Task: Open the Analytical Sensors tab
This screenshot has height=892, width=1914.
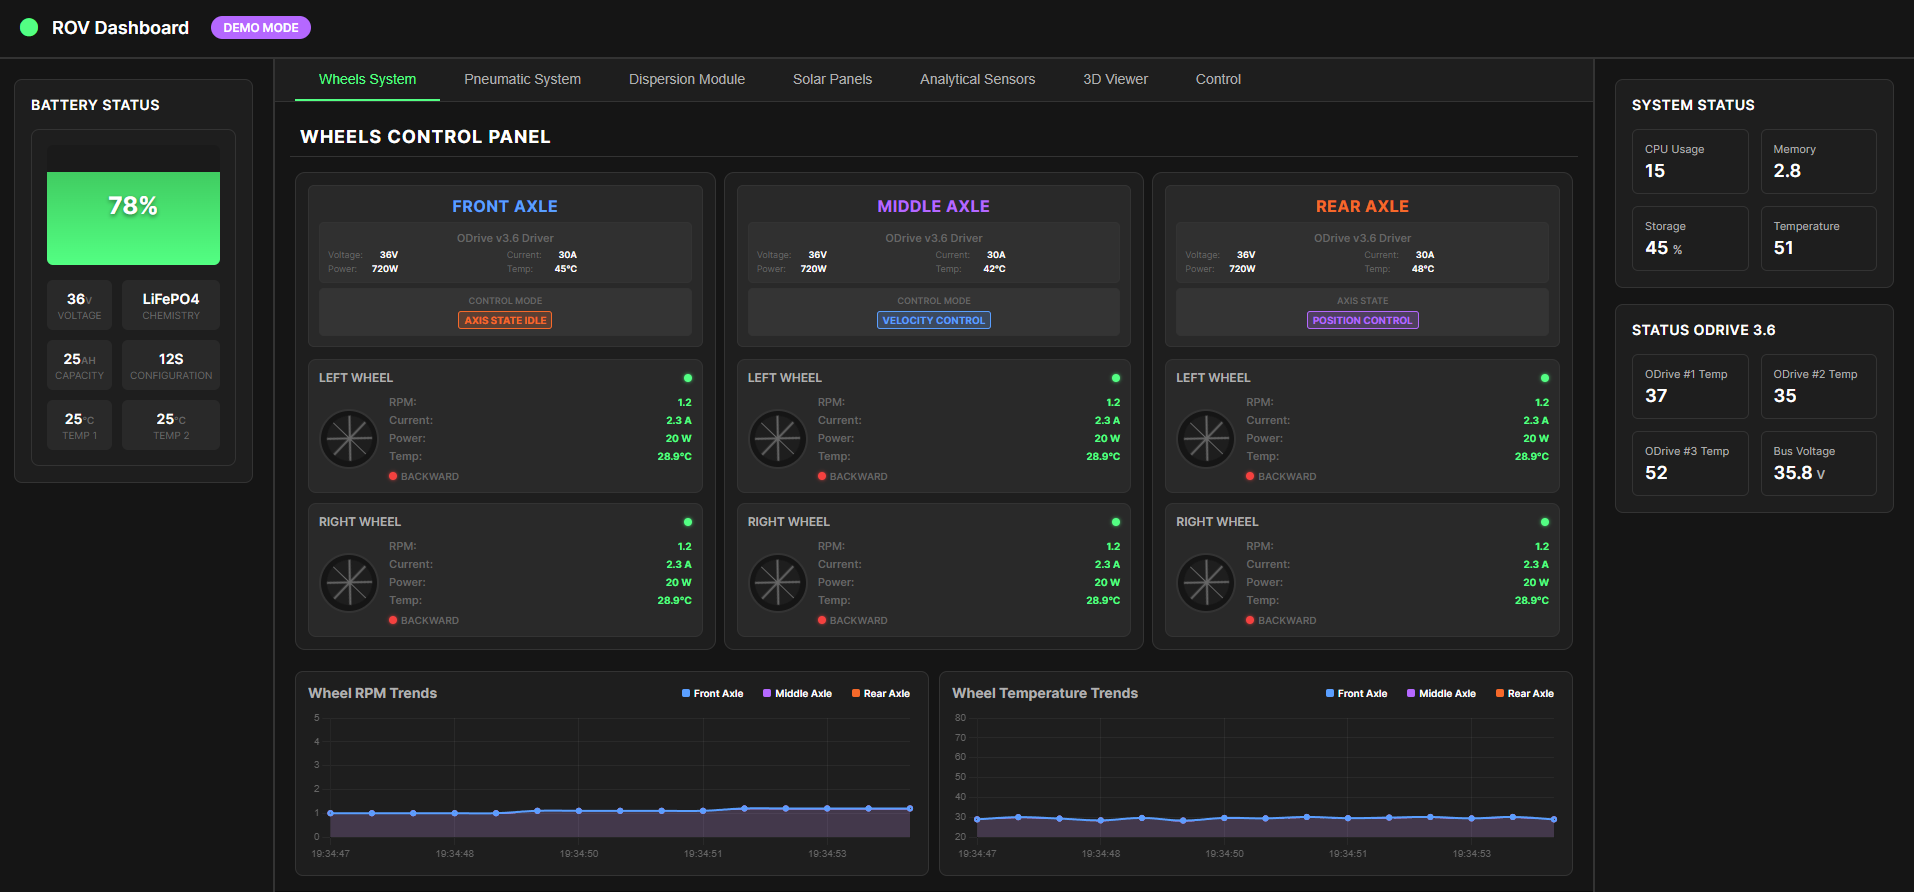Action: pyautogui.click(x=977, y=79)
